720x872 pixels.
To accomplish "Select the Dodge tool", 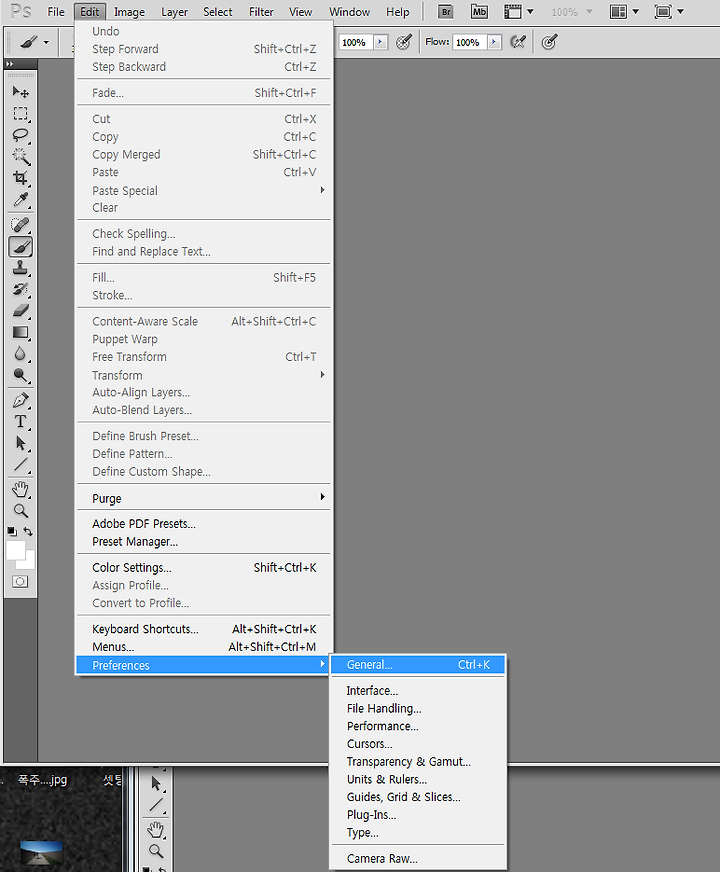I will pyautogui.click(x=21, y=375).
